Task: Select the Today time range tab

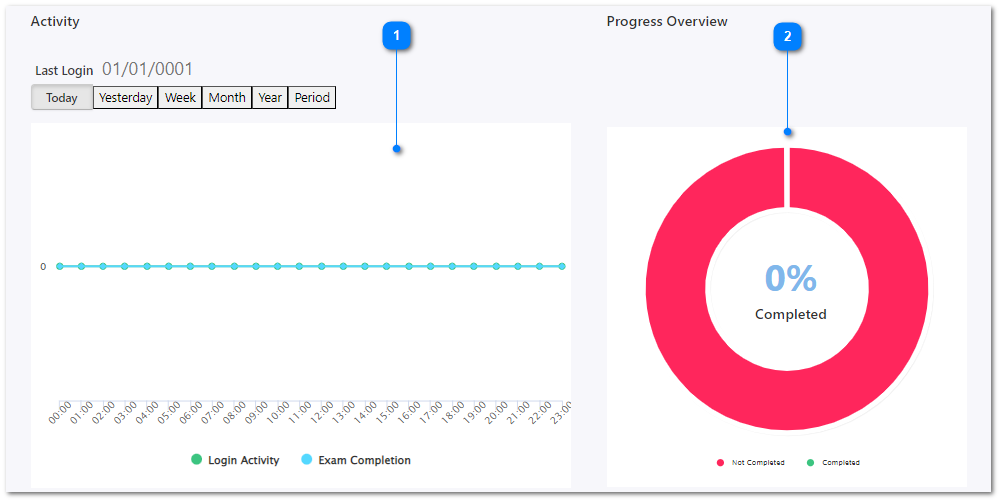Action: 62,98
